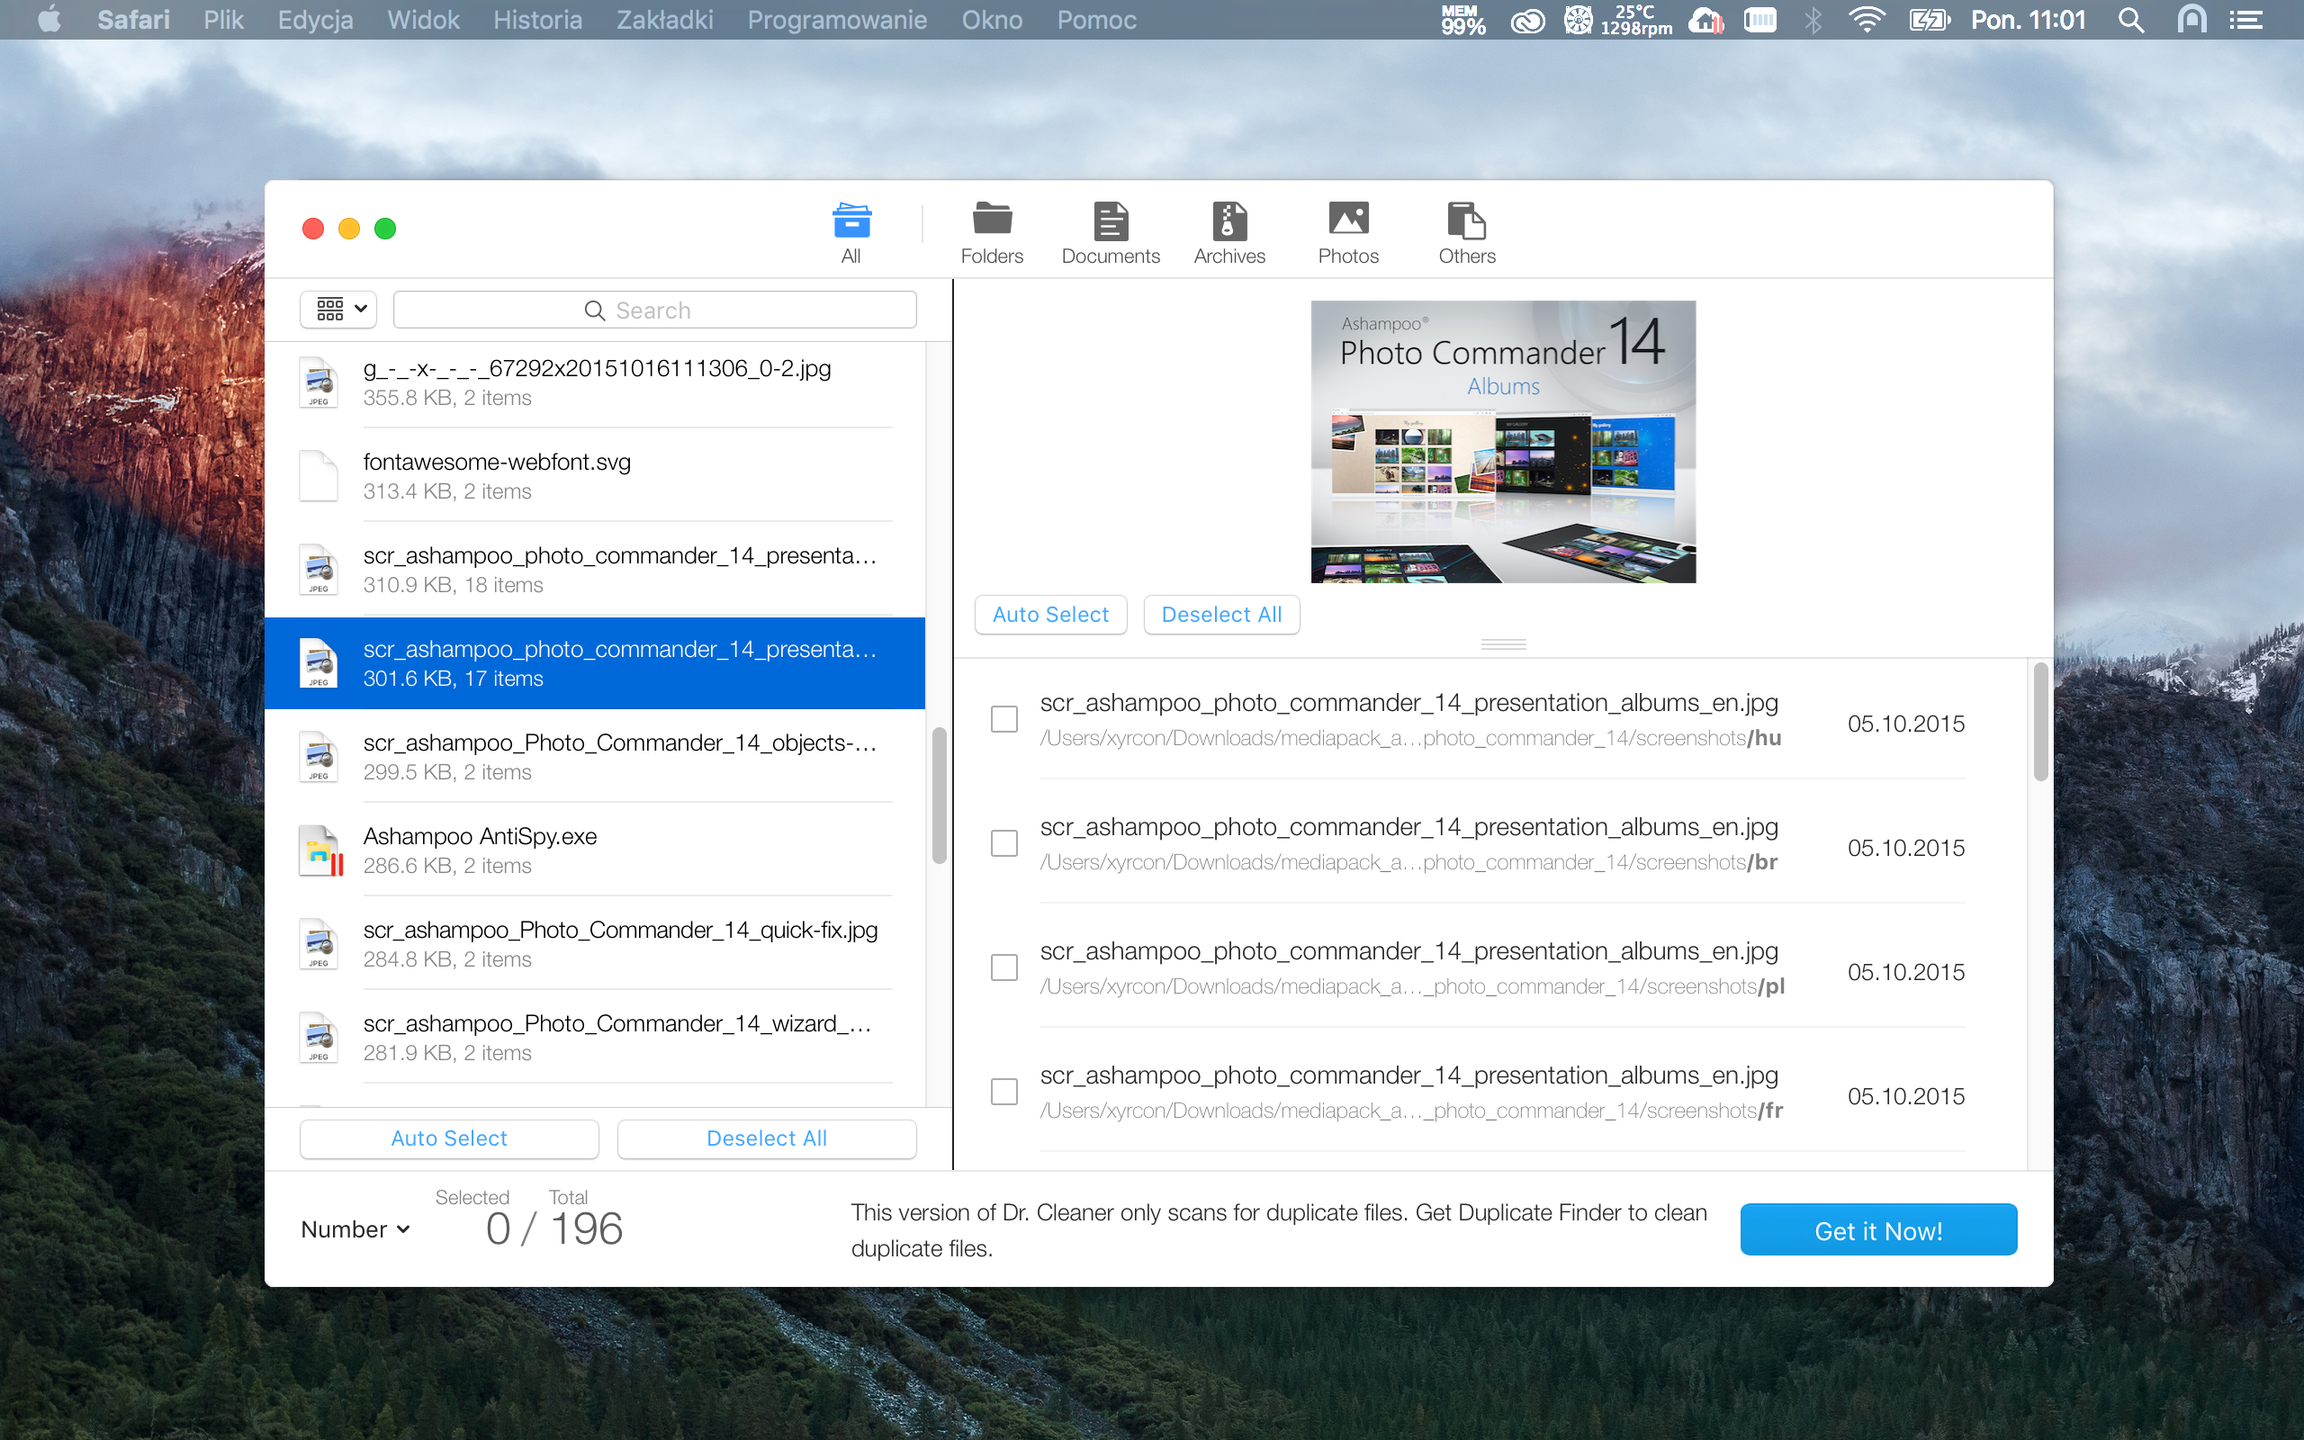Click the JPEG icon of the objects screenshot row
The image size is (2304, 1440).
(319, 757)
